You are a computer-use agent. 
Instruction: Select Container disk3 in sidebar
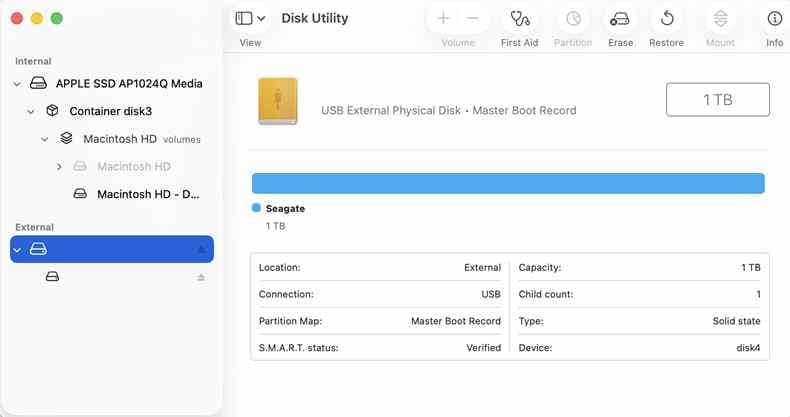110,111
